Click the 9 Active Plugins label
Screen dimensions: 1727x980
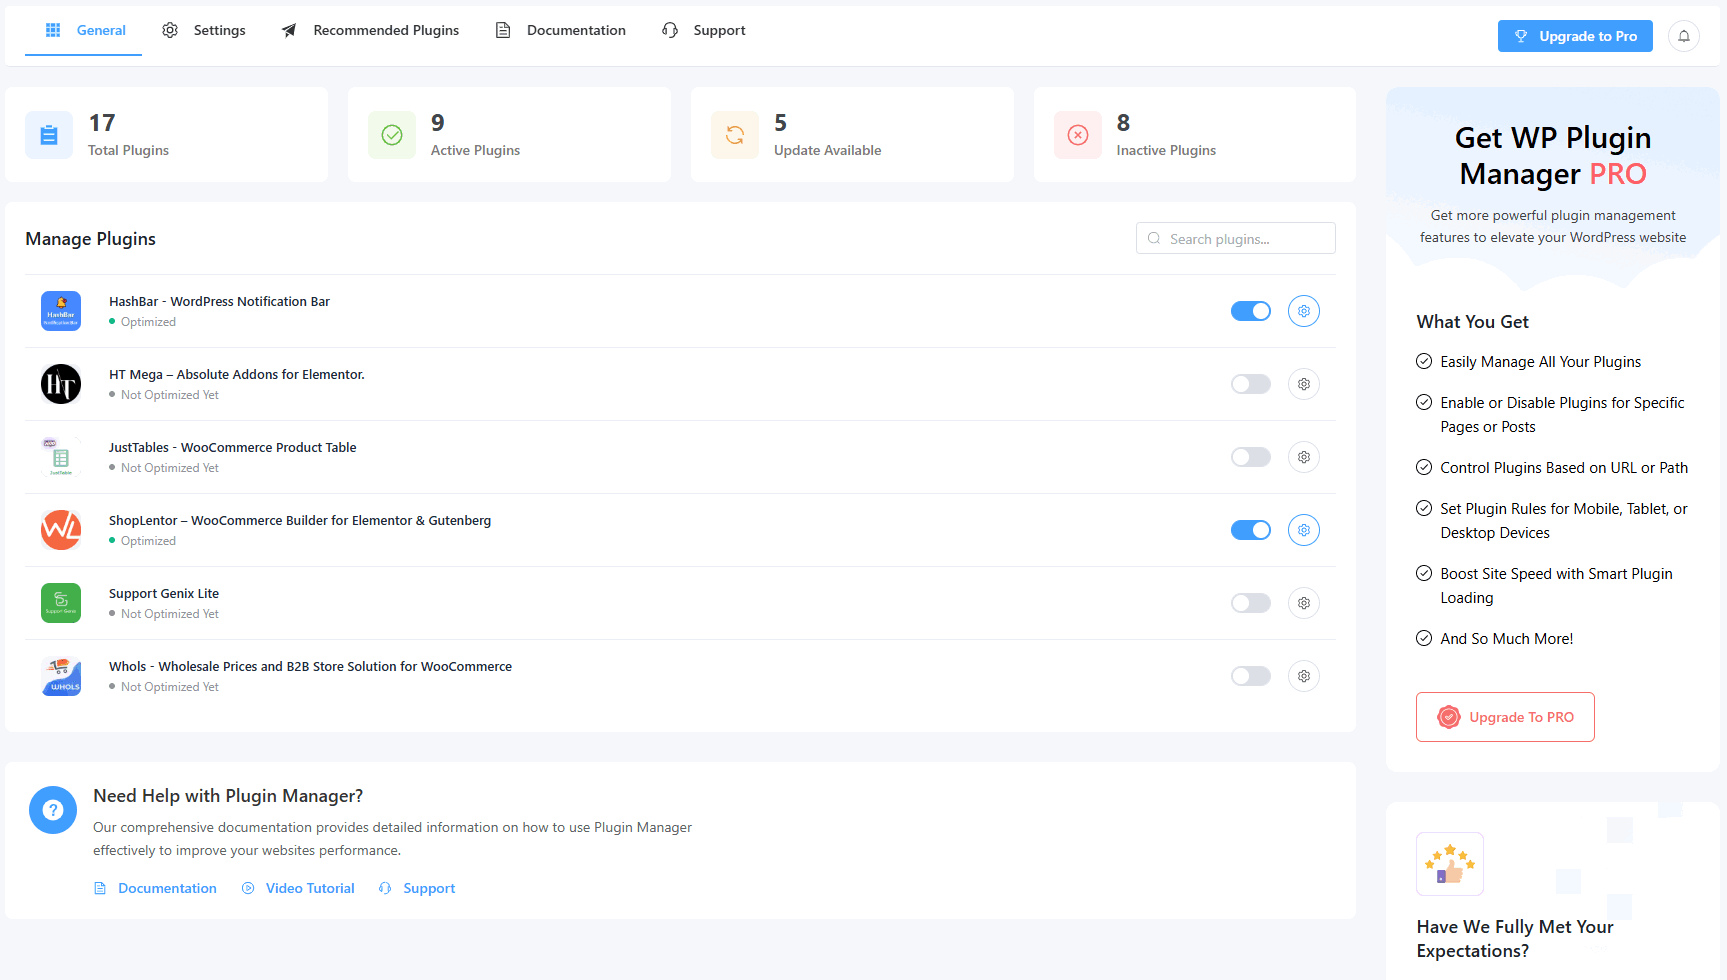pyautogui.click(x=475, y=150)
